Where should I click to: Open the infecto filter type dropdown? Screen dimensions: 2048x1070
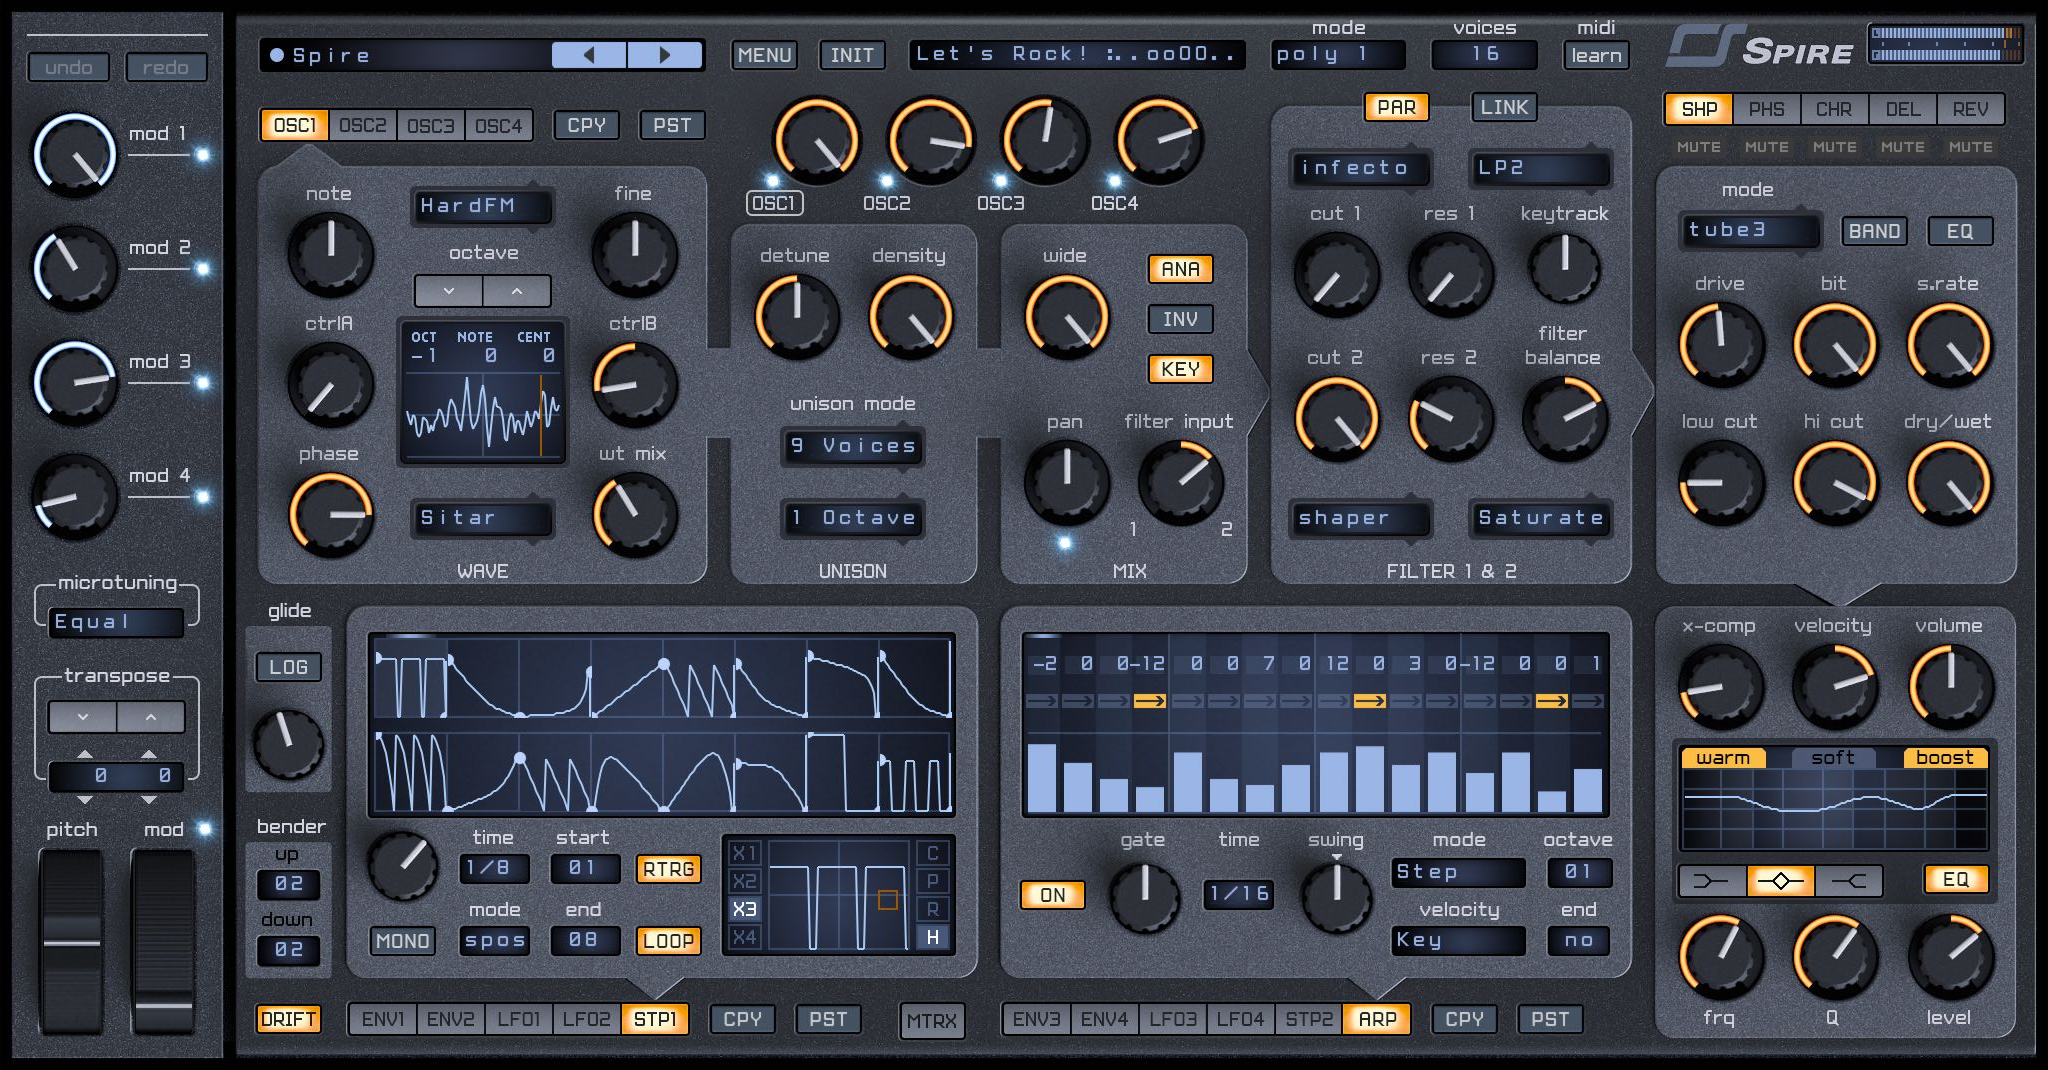[x=1360, y=168]
